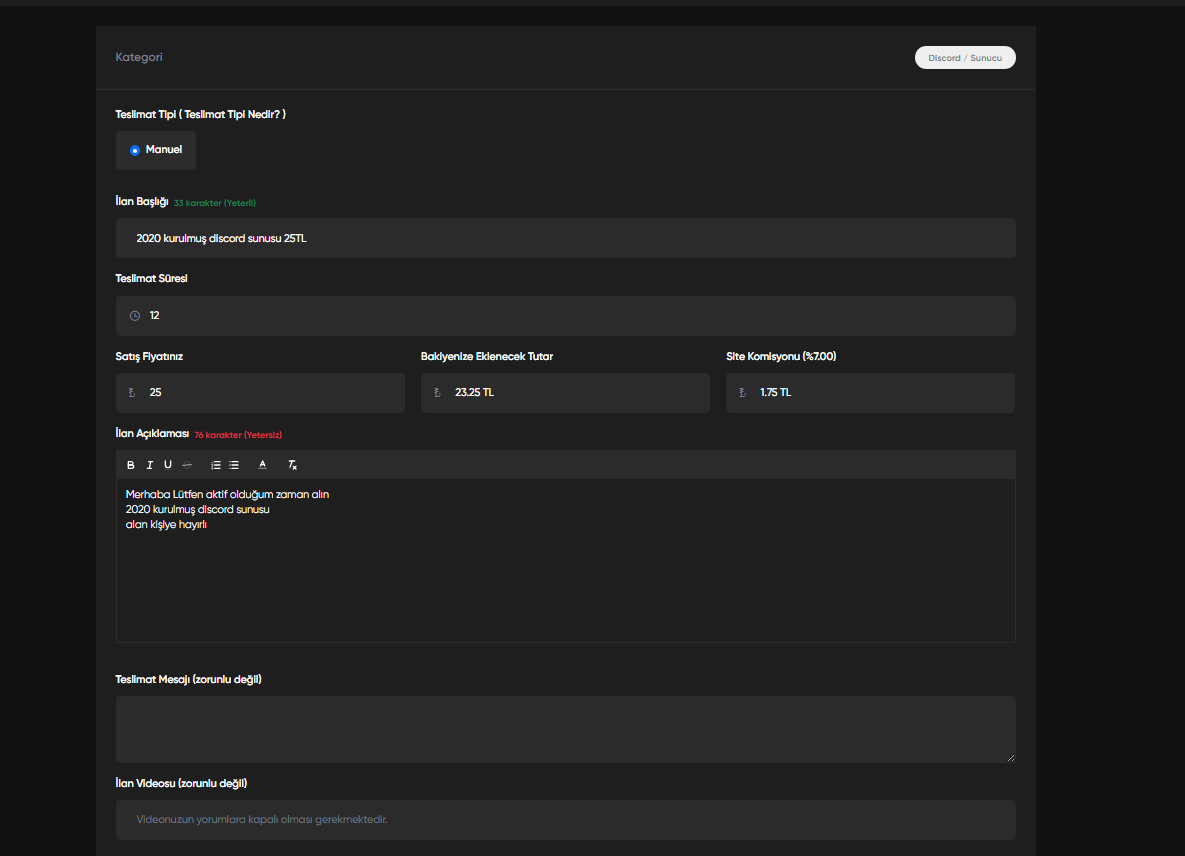Click the Kategori heading label

[x=138, y=57]
